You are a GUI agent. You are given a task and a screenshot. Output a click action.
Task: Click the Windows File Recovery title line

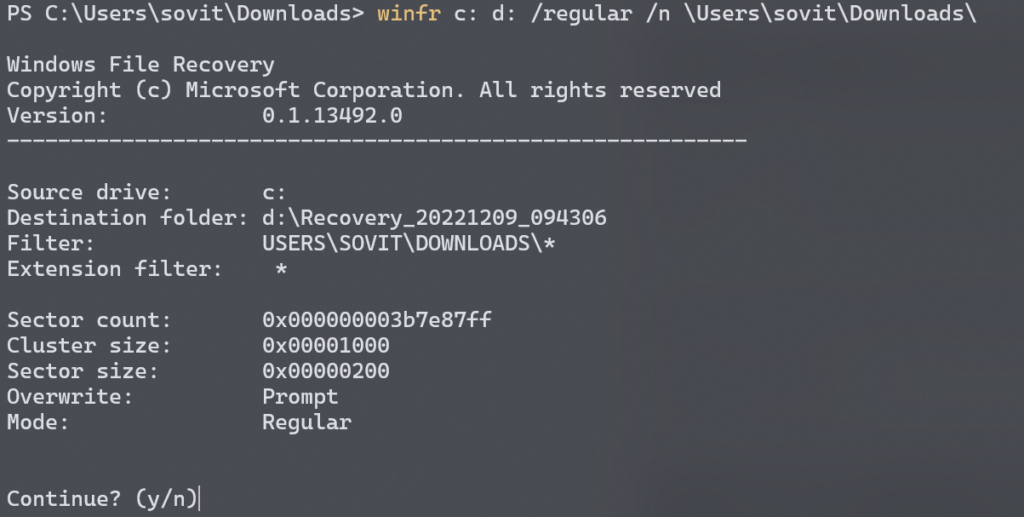(x=140, y=65)
